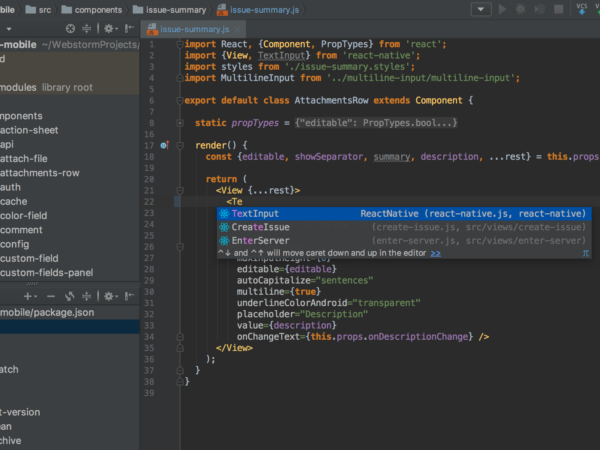Hide the npm tool window
Viewport: 600px width, 450px height.
[129, 296]
